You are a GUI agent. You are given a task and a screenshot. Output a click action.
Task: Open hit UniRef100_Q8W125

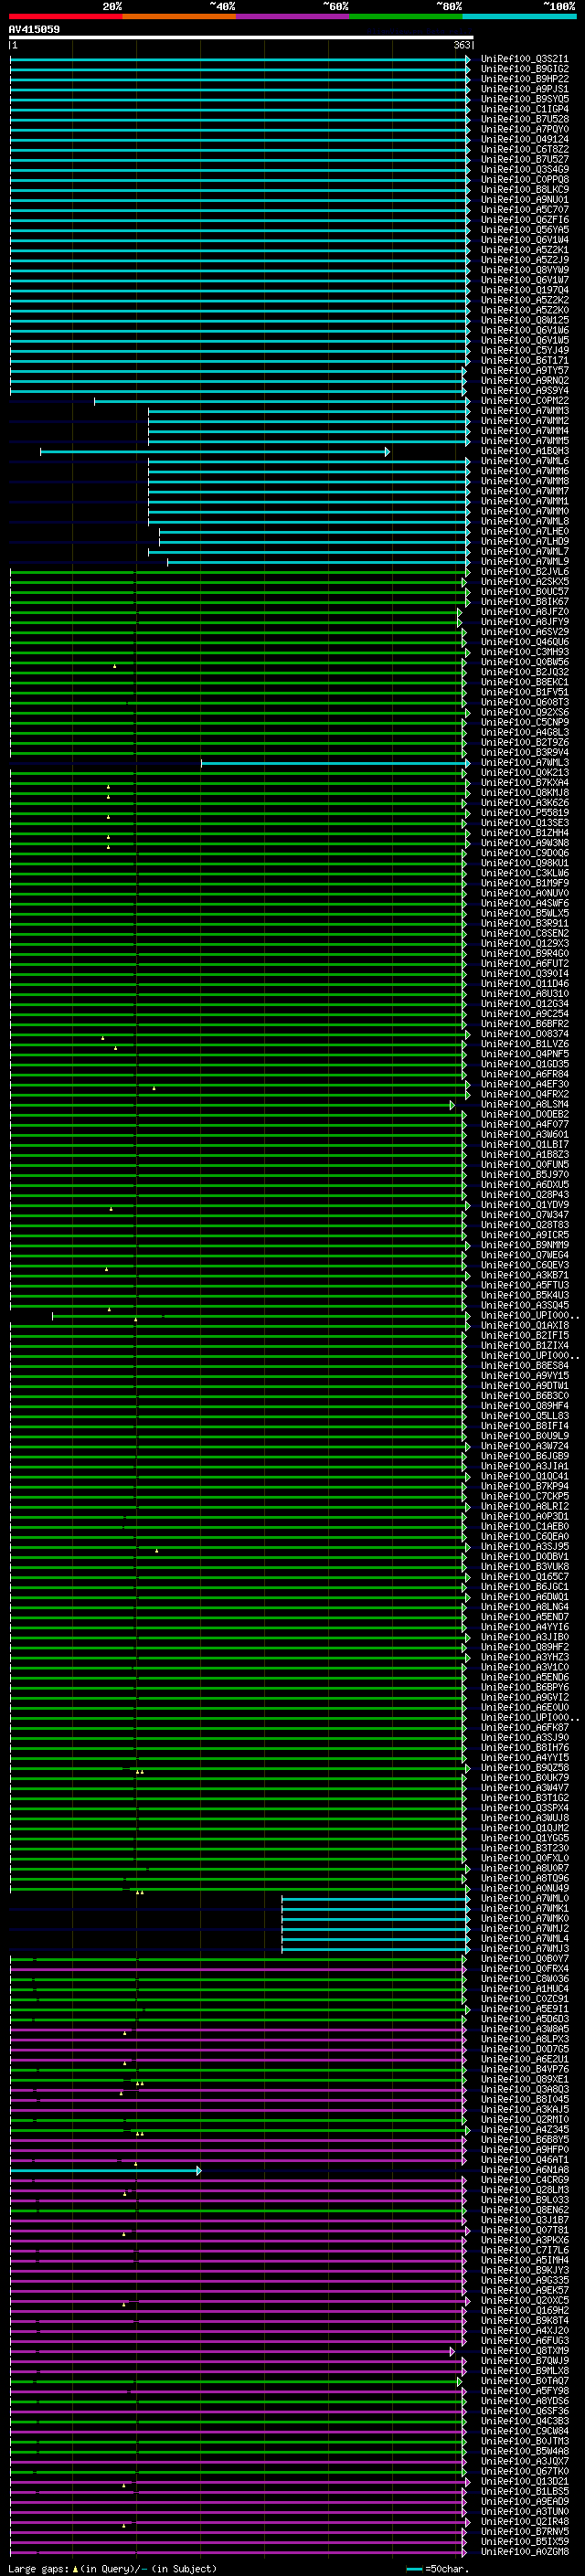pyautogui.click(x=525, y=320)
